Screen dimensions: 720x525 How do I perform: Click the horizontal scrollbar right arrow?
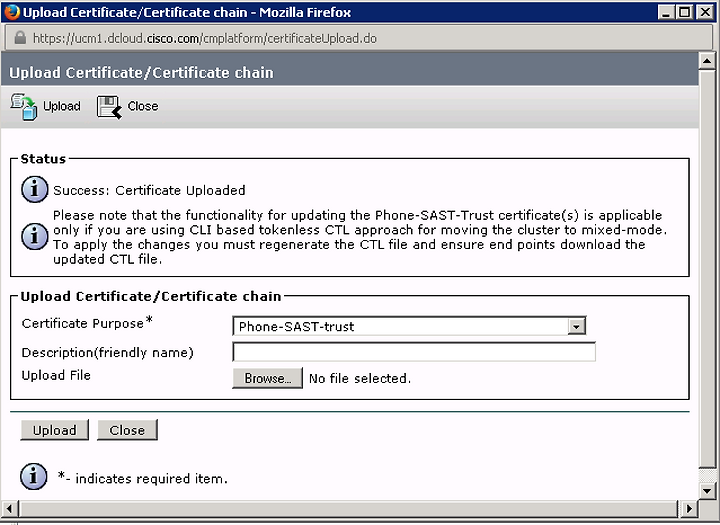(x=688, y=508)
